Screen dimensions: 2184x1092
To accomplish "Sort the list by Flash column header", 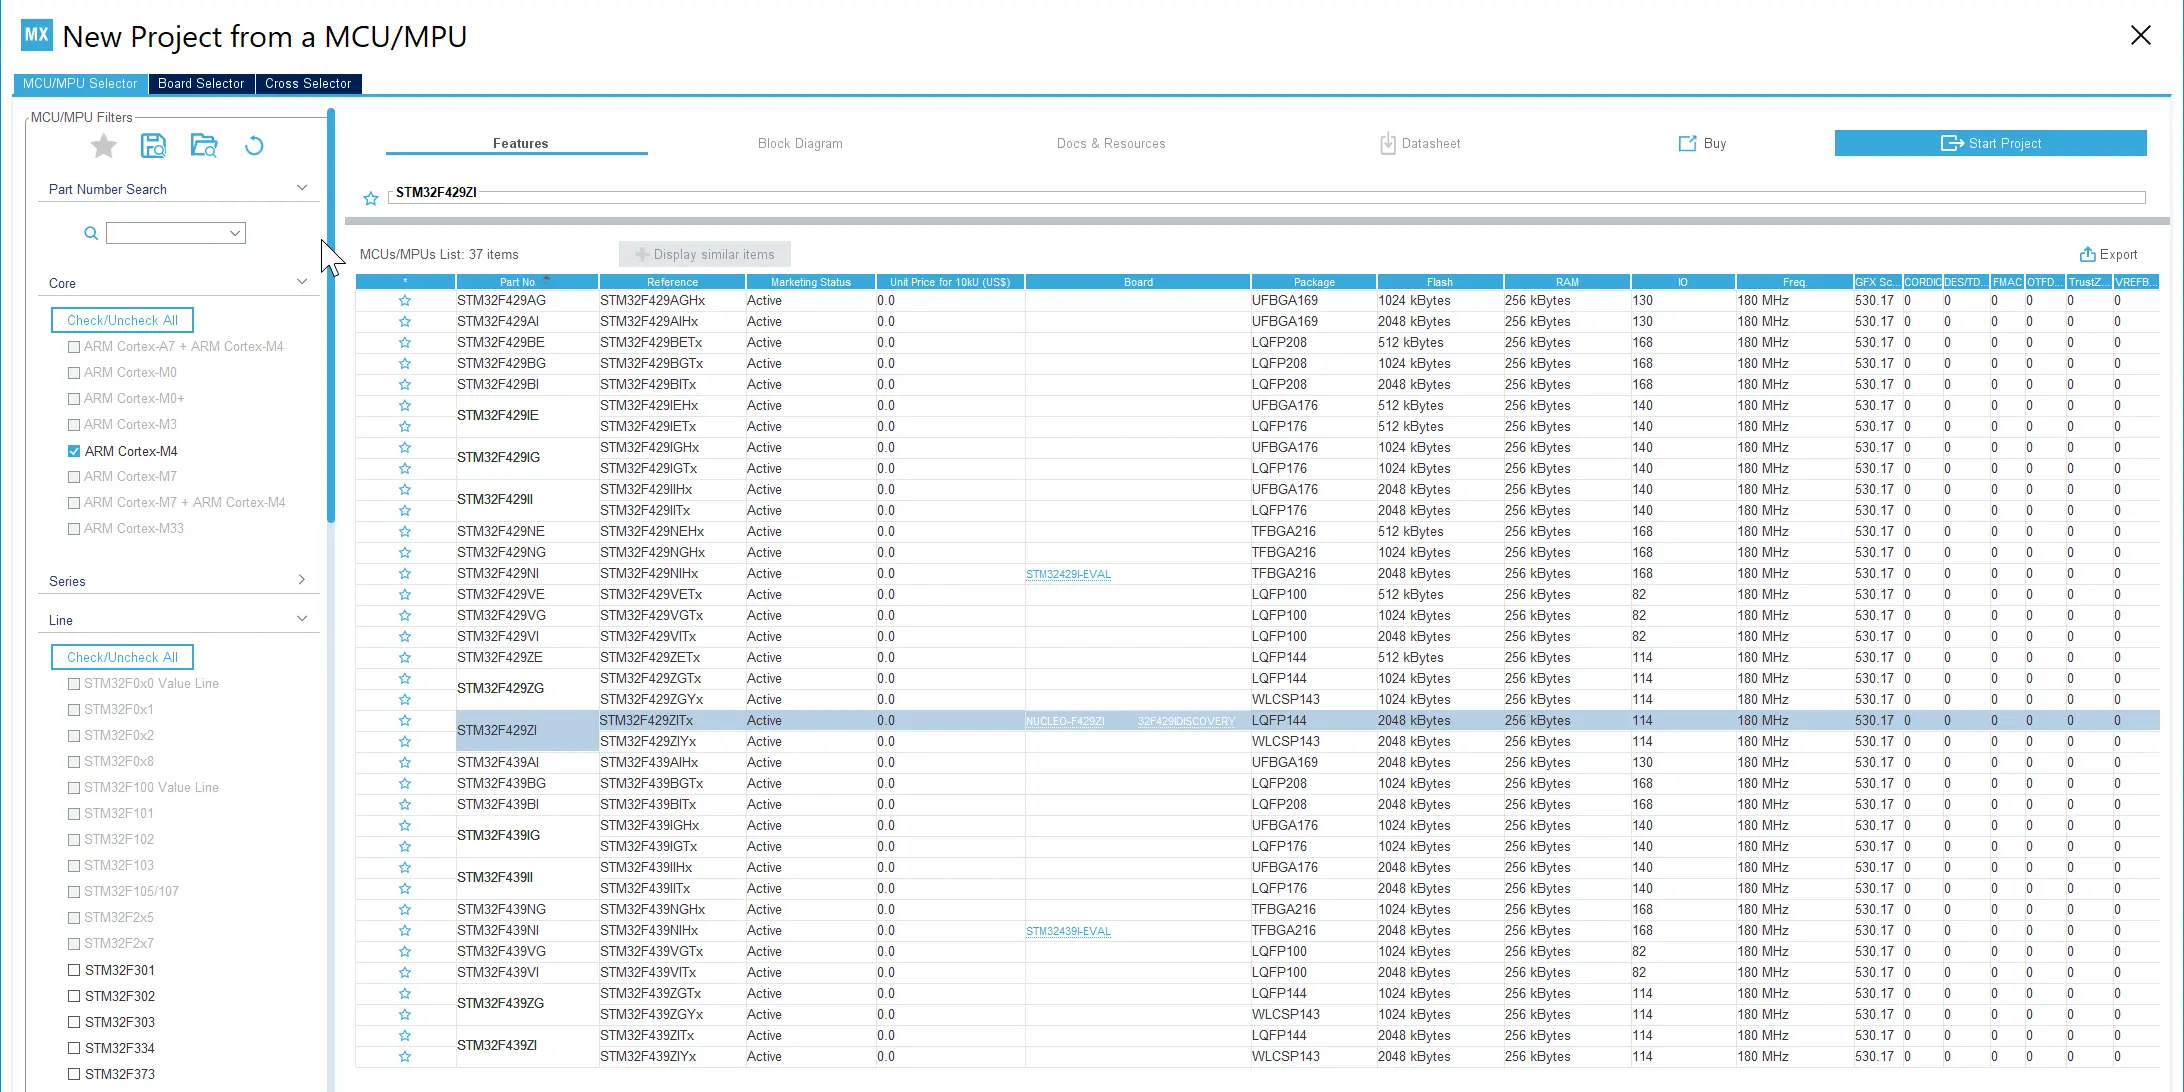I will 1439,282.
